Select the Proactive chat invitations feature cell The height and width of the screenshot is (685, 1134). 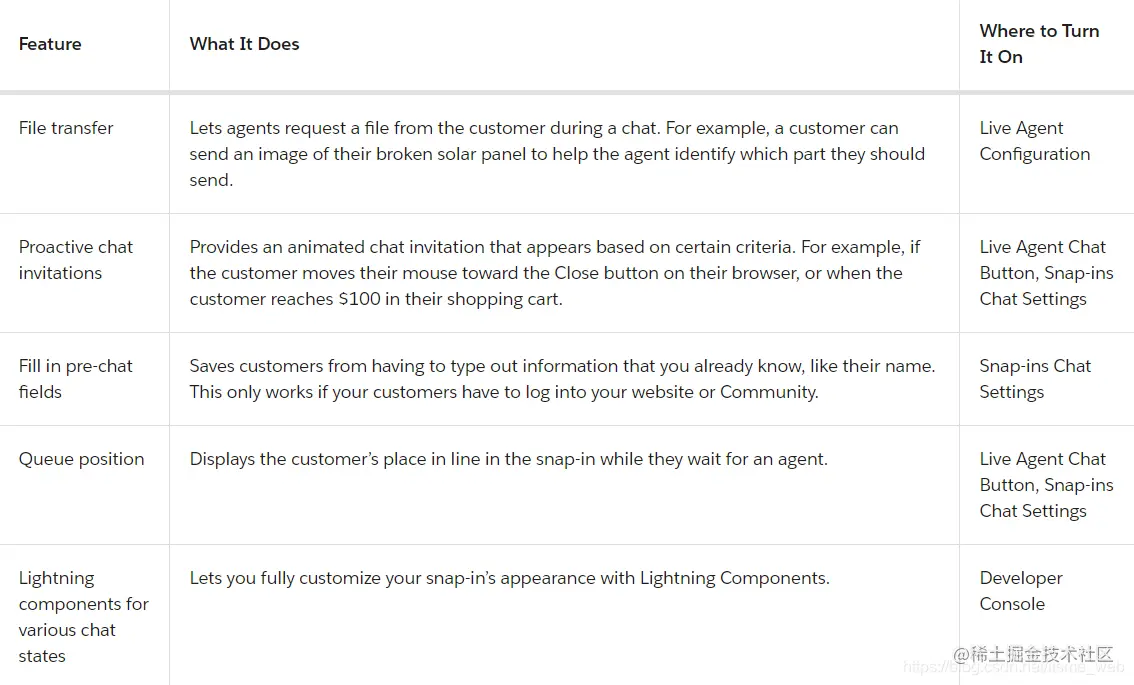pyautogui.click(x=76, y=260)
